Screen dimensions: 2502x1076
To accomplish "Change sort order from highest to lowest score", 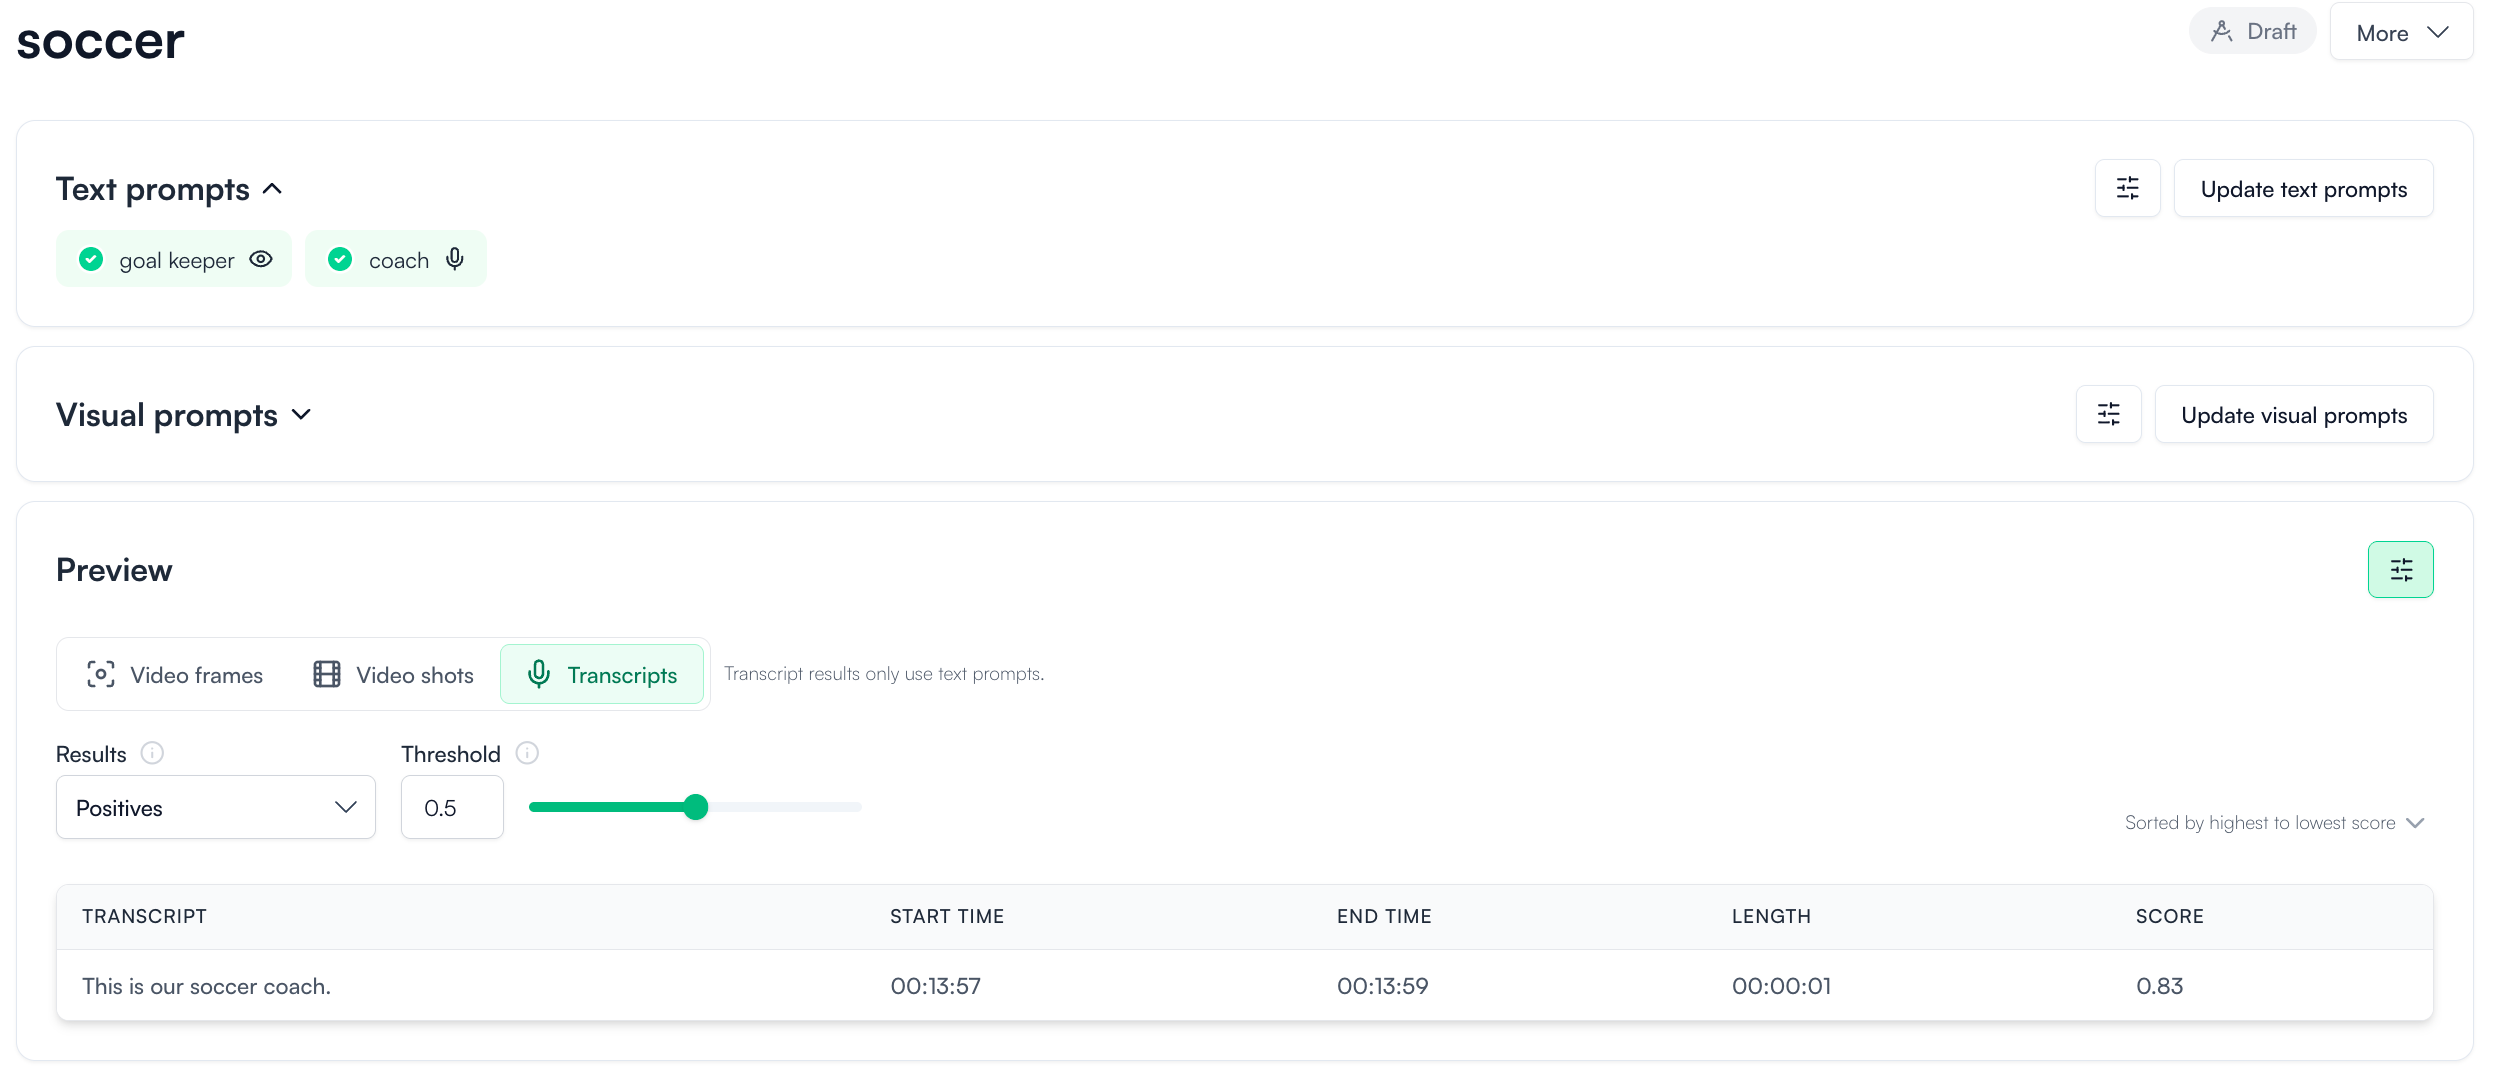I will point(2274,823).
